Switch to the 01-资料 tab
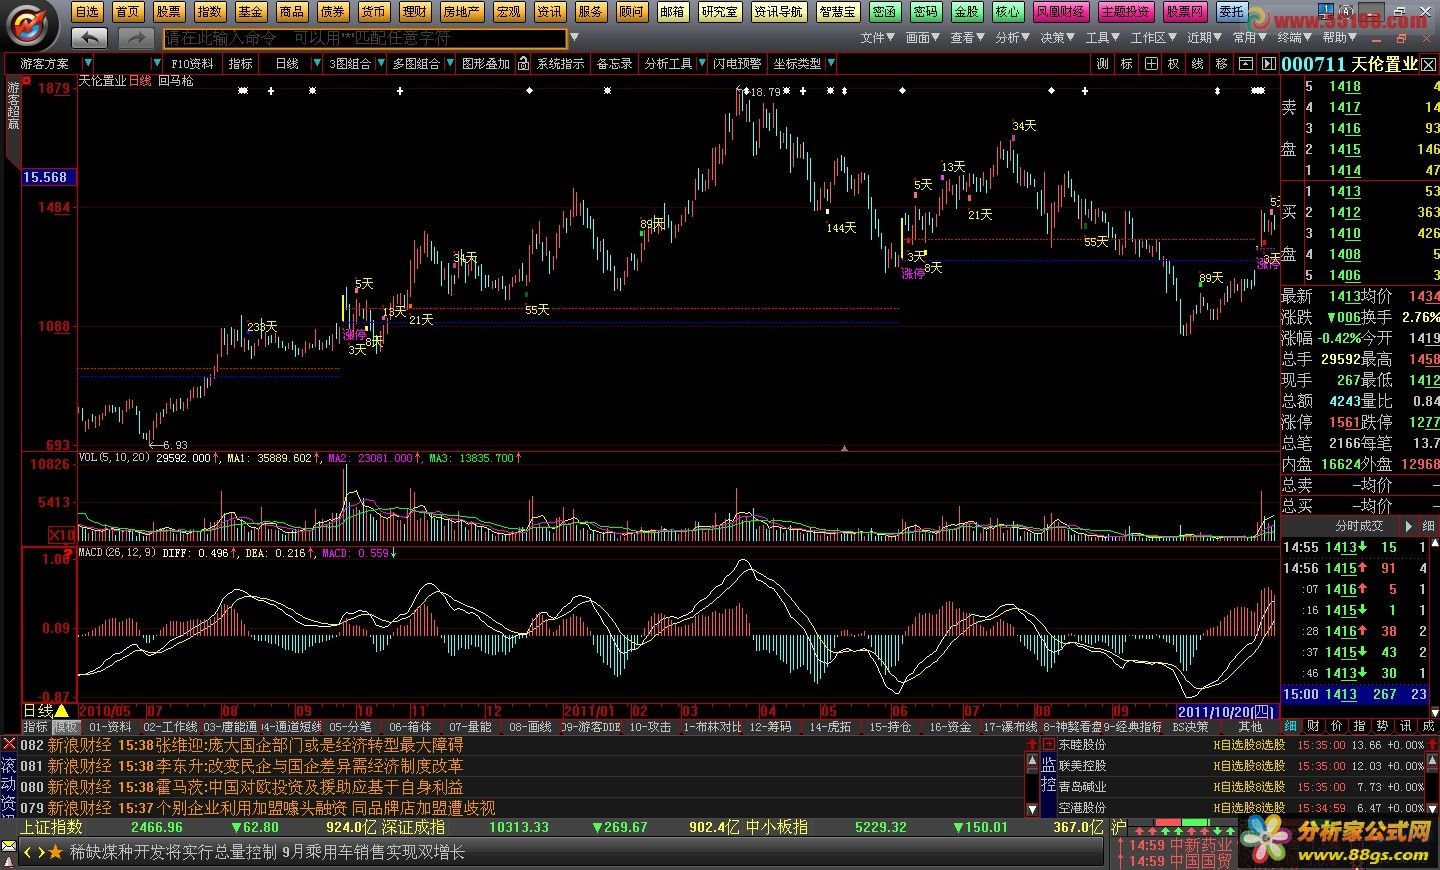The height and width of the screenshot is (870, 1440). coord(110,727)
